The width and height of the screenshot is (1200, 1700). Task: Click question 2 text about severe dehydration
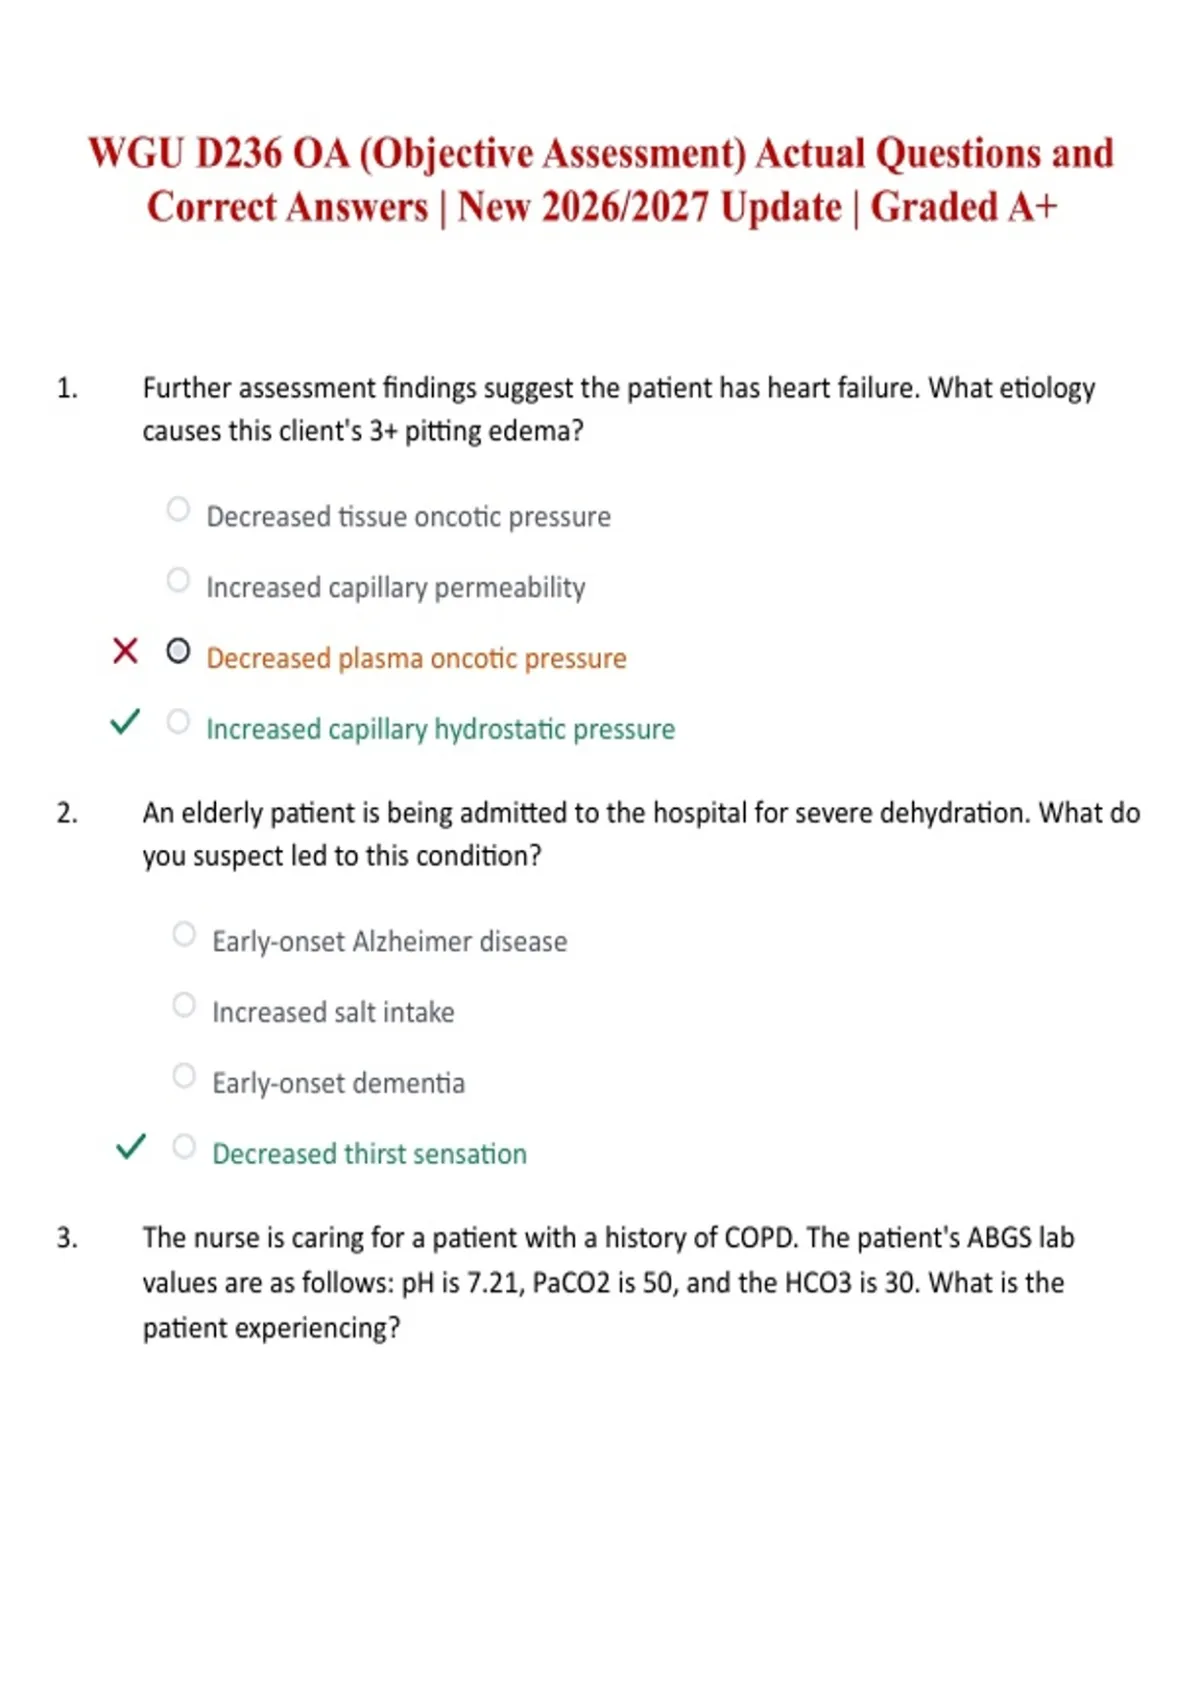641,834
